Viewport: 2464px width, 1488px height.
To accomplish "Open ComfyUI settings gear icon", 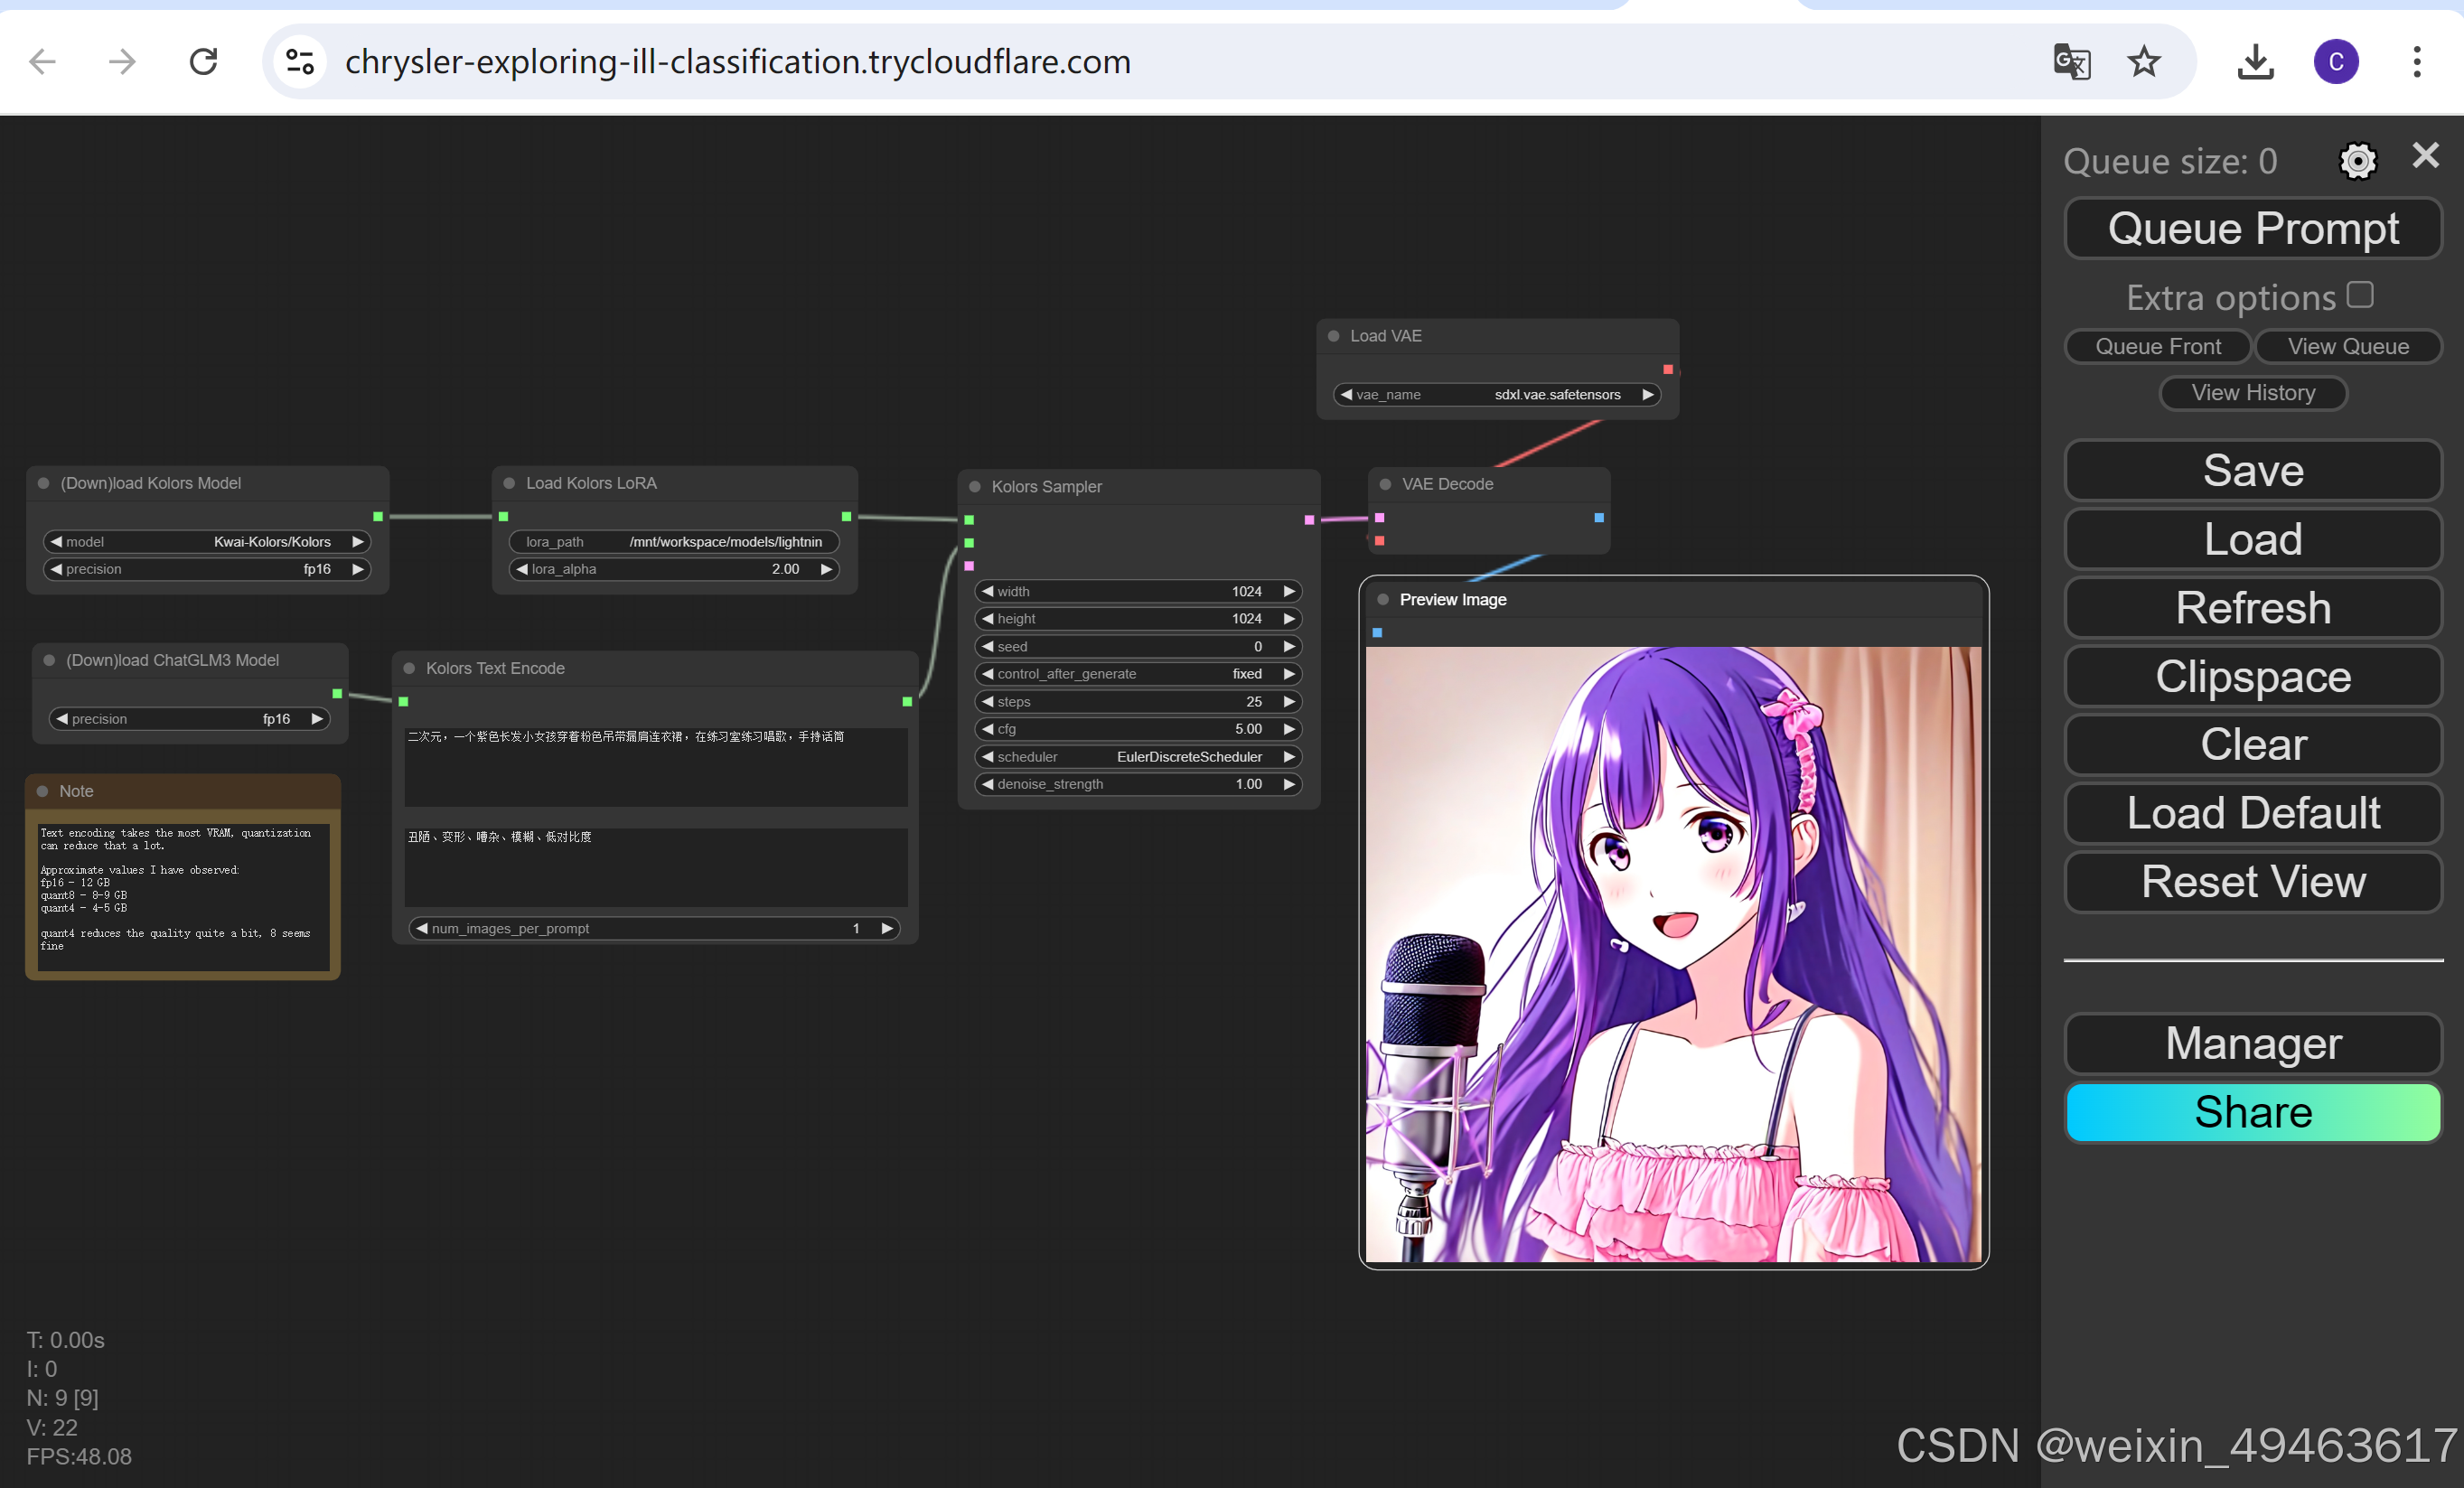I will (2357, 161).
